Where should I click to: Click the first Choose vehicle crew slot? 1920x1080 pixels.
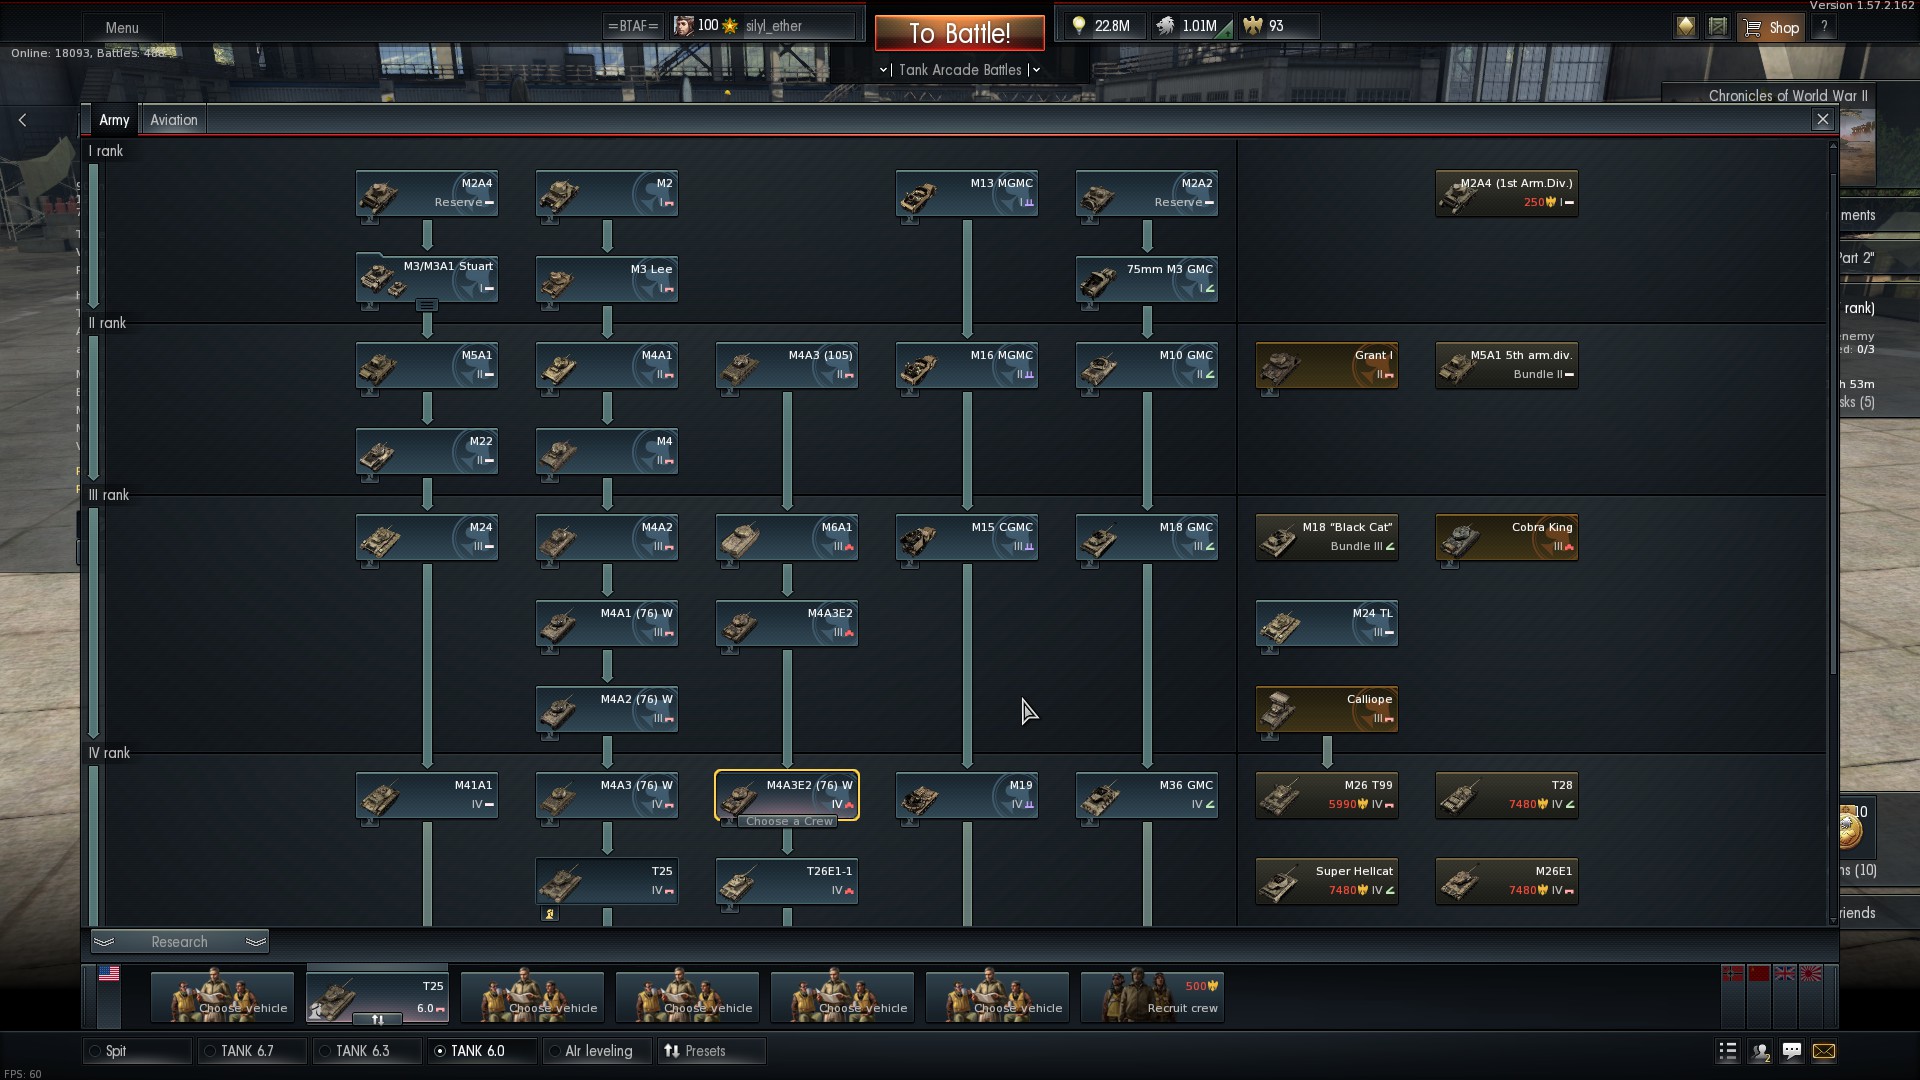(x=222, y=997)
